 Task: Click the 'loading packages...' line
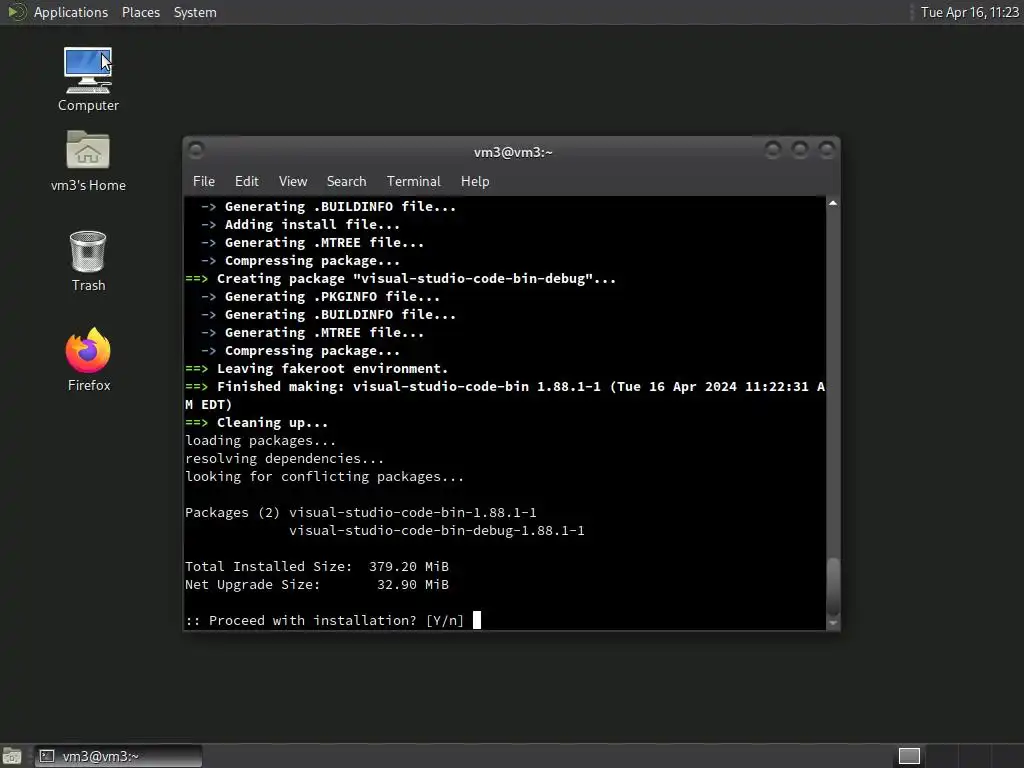coord(261,441)
